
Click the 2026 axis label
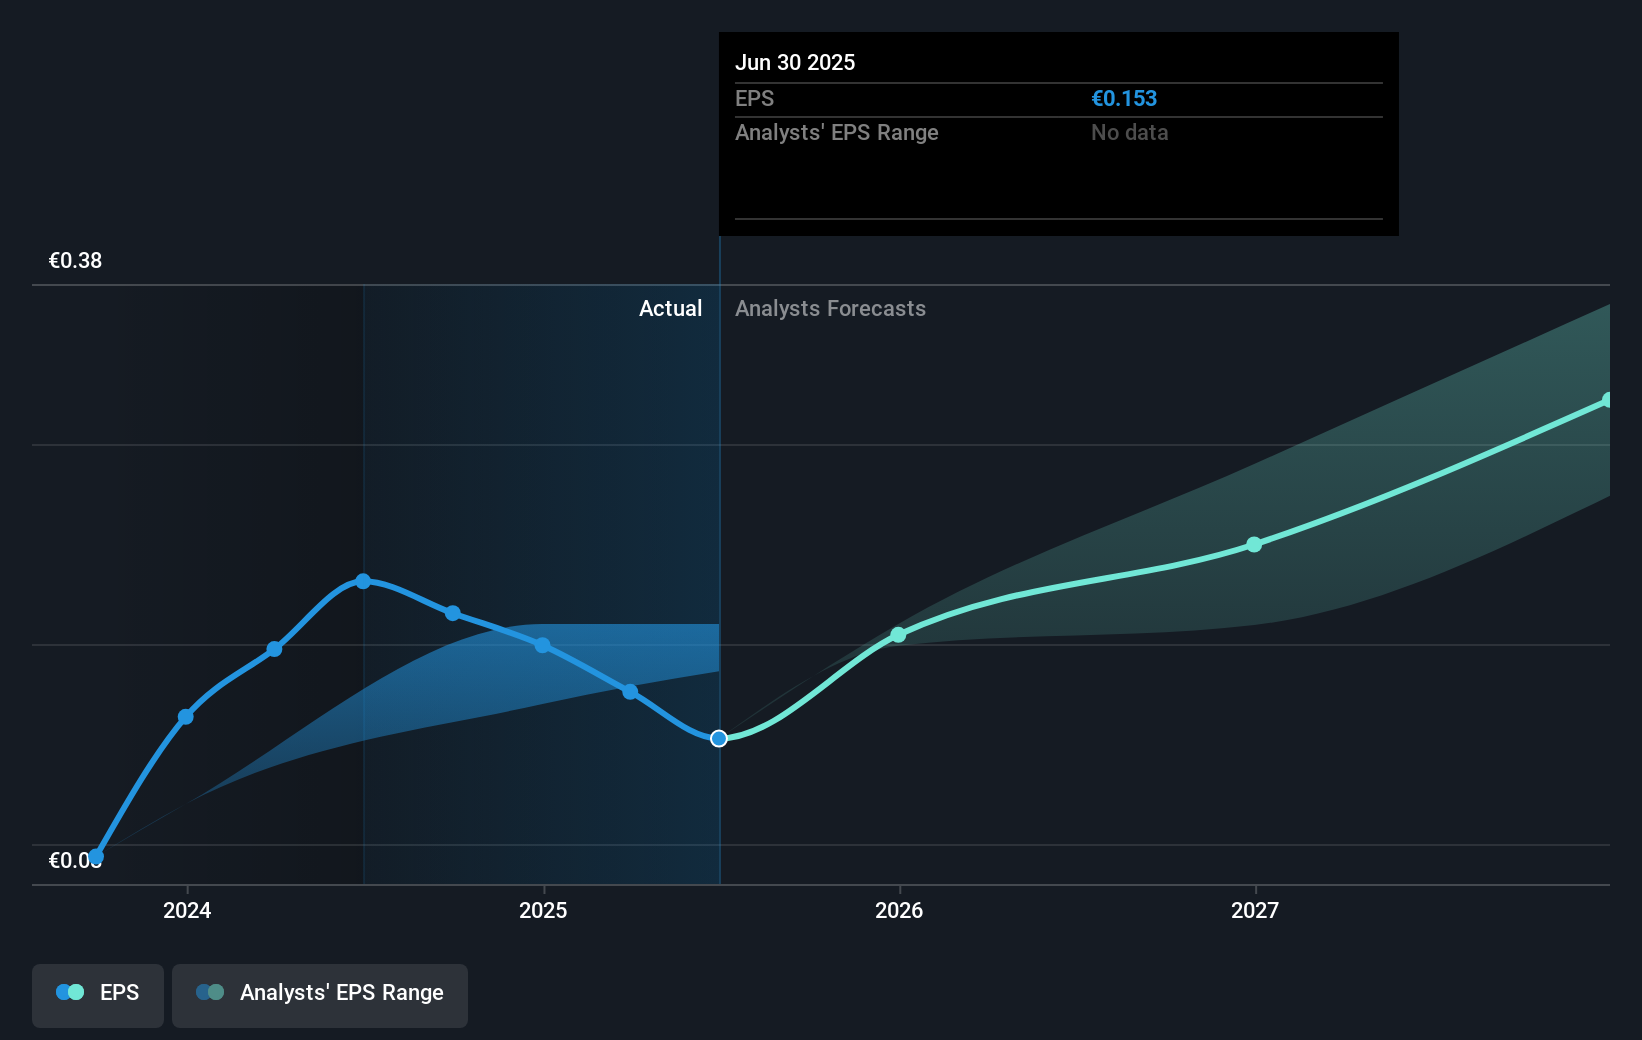[899, 910]
